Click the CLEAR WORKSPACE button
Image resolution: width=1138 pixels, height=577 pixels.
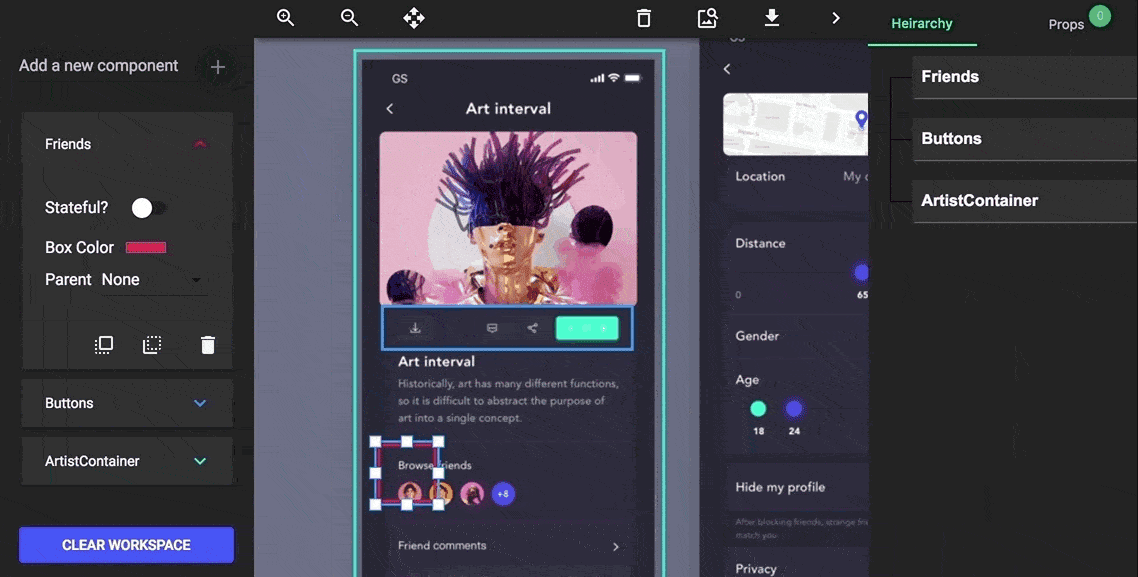click(x=126, y=544)
